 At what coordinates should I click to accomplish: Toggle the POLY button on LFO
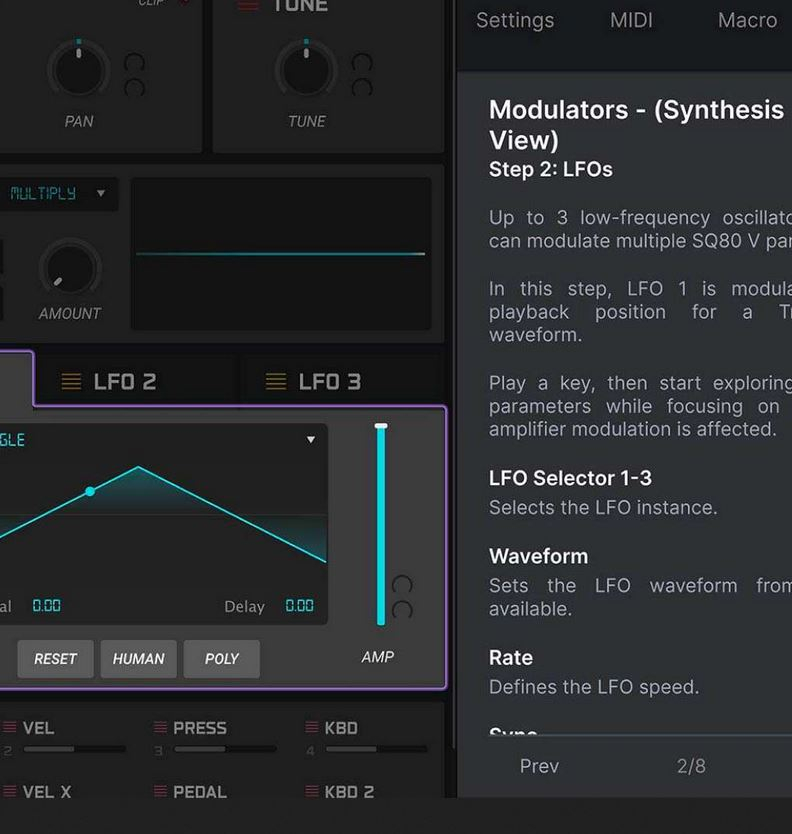(222, 659)
